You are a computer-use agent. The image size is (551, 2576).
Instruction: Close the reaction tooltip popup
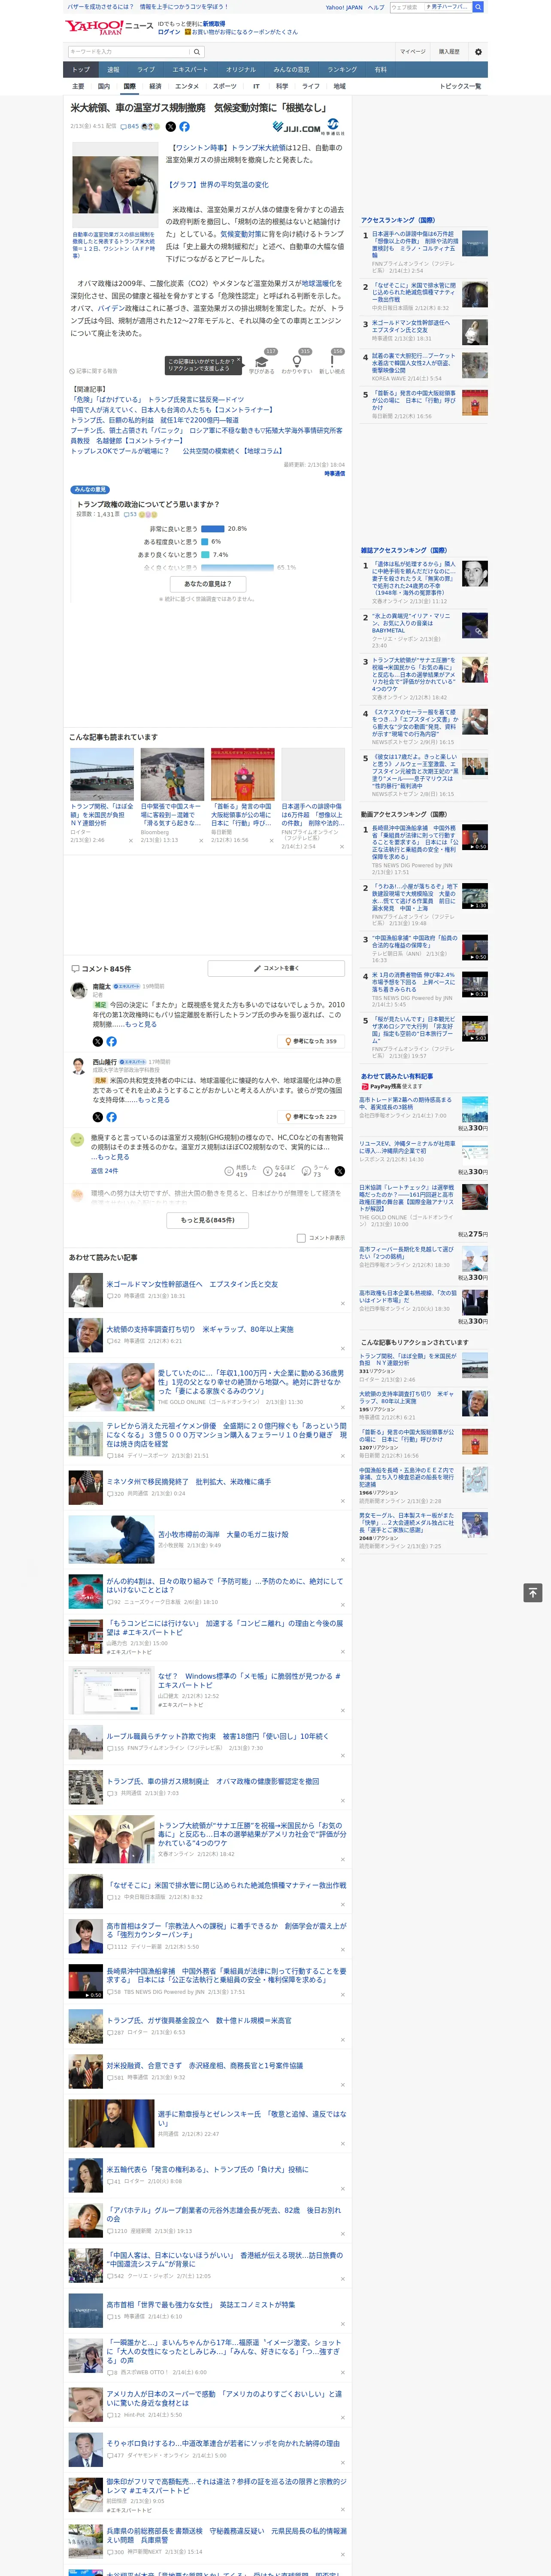[x=238, y=361]
